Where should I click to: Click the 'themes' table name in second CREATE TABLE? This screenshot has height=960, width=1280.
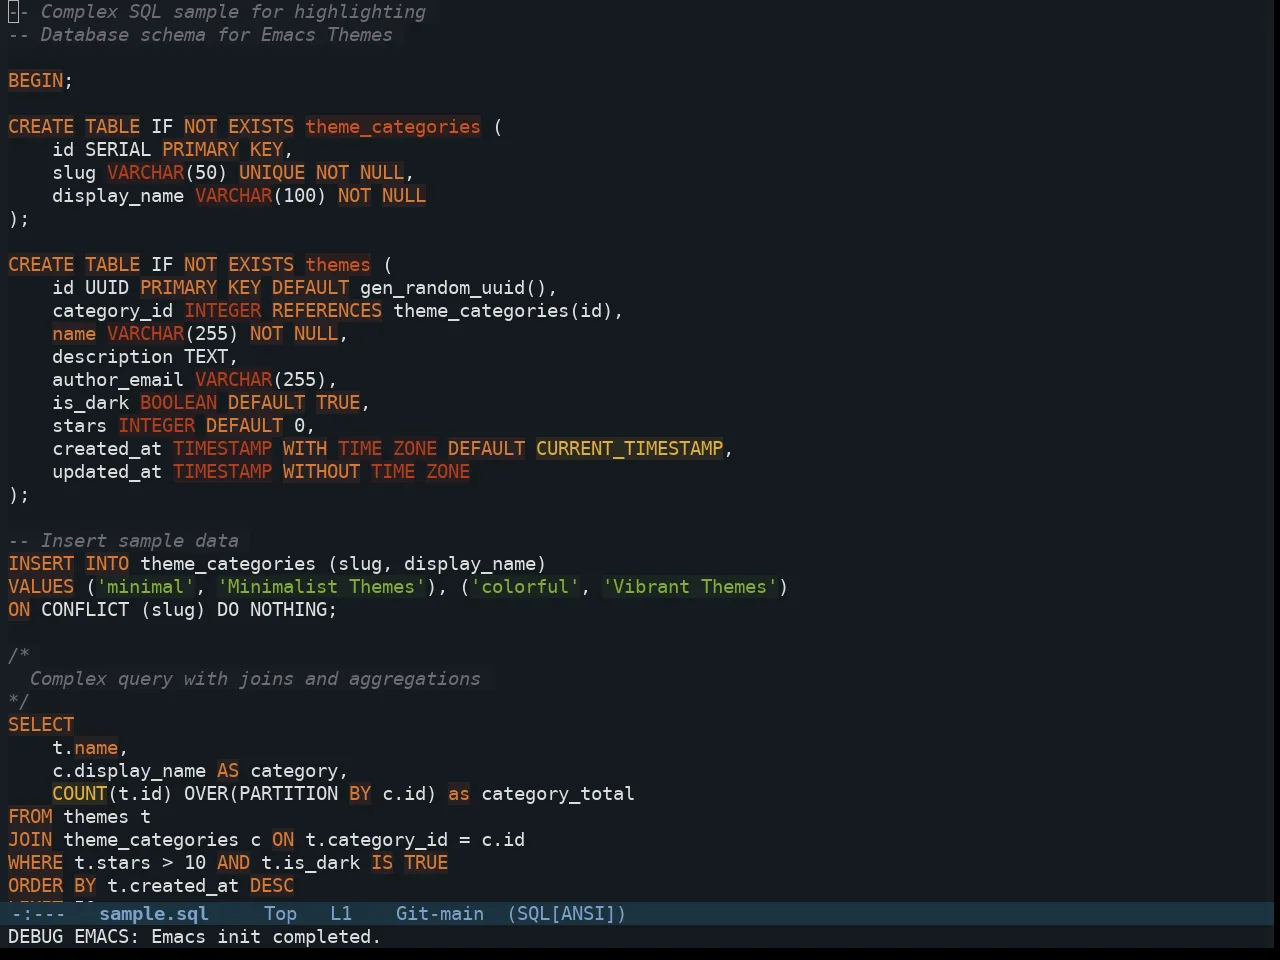click(338, 264)
